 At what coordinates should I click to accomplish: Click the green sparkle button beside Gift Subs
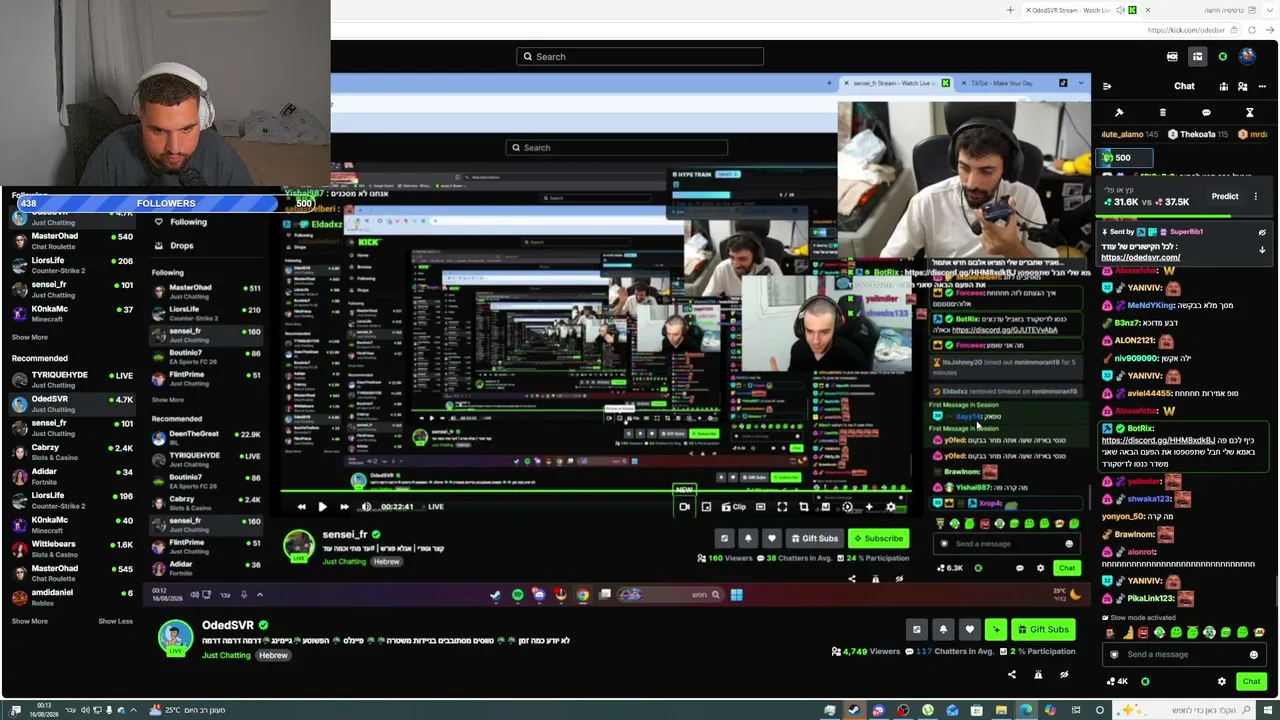[x=995, y=629]
